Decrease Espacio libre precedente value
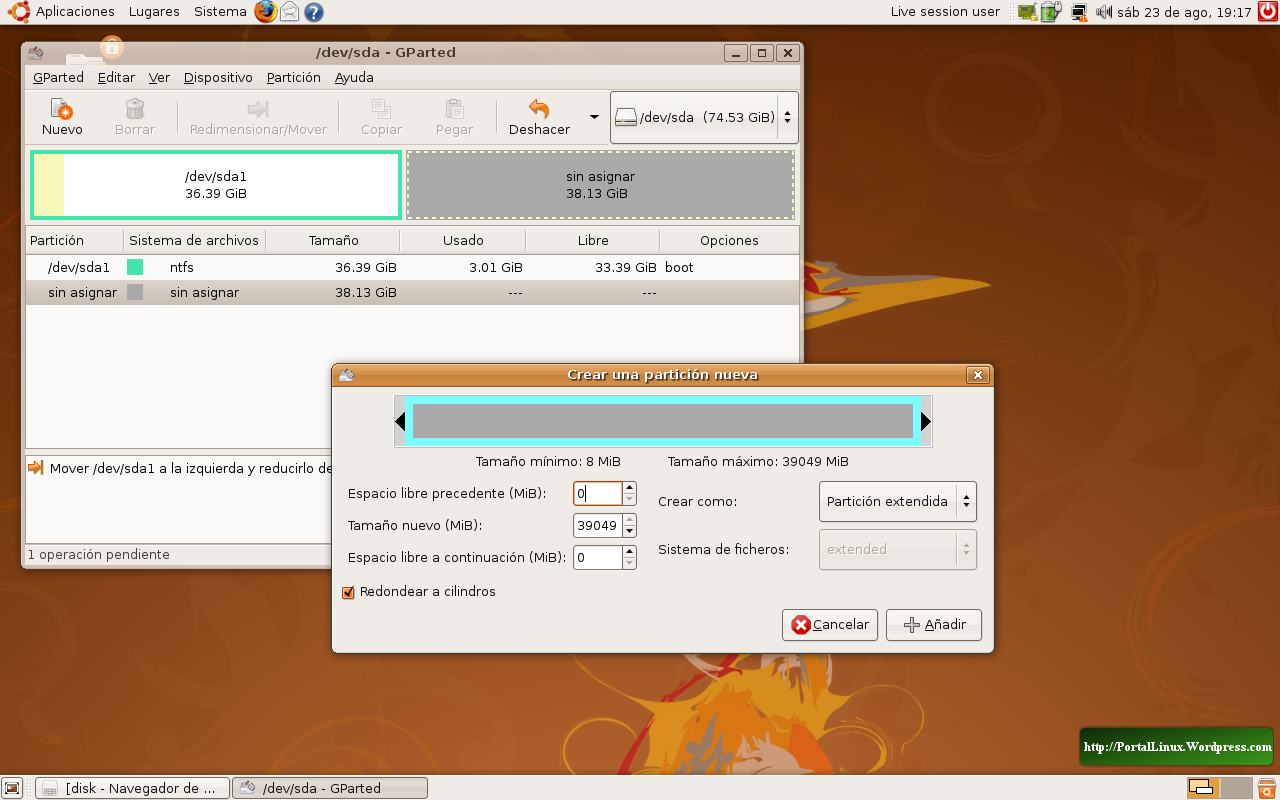The width and height of the screenshot is (1280, 800). coord(629,499)
